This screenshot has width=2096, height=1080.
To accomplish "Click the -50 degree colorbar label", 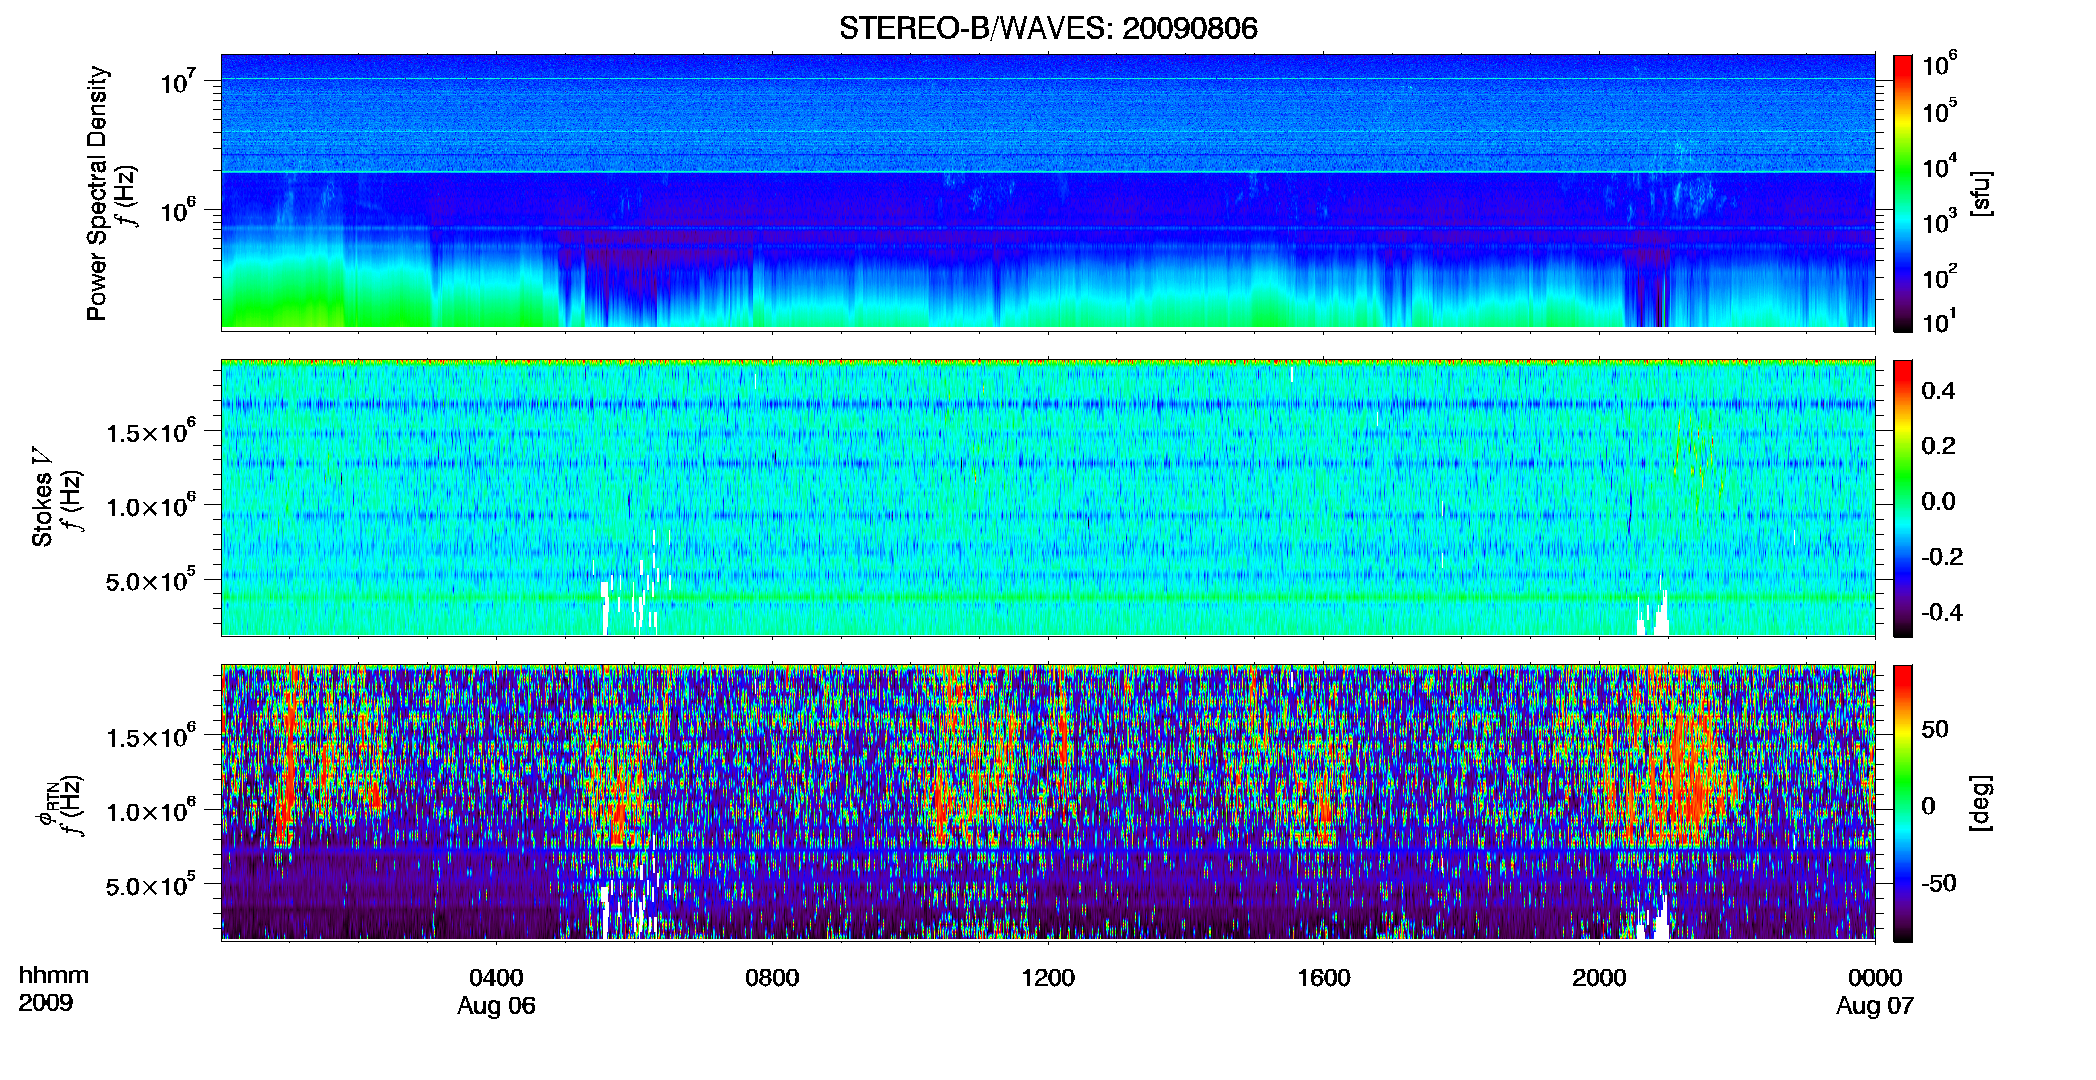I will click(x=1938, y=883).
